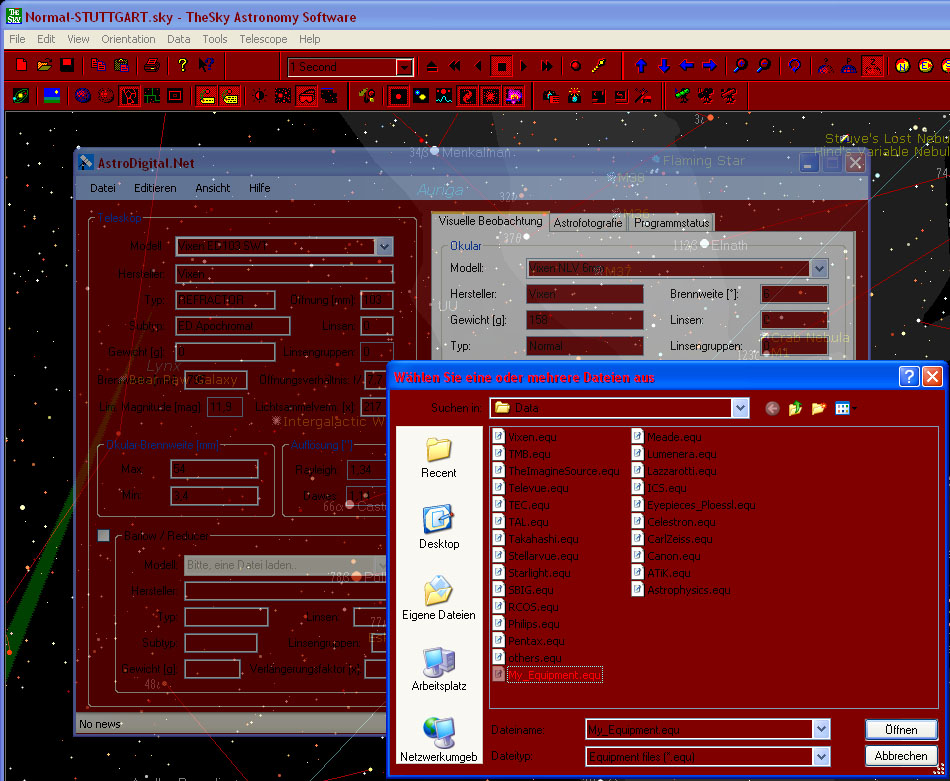The image size is (950, 781).
Task: Select the file Takahashi.equ
Action: [536, 539]
